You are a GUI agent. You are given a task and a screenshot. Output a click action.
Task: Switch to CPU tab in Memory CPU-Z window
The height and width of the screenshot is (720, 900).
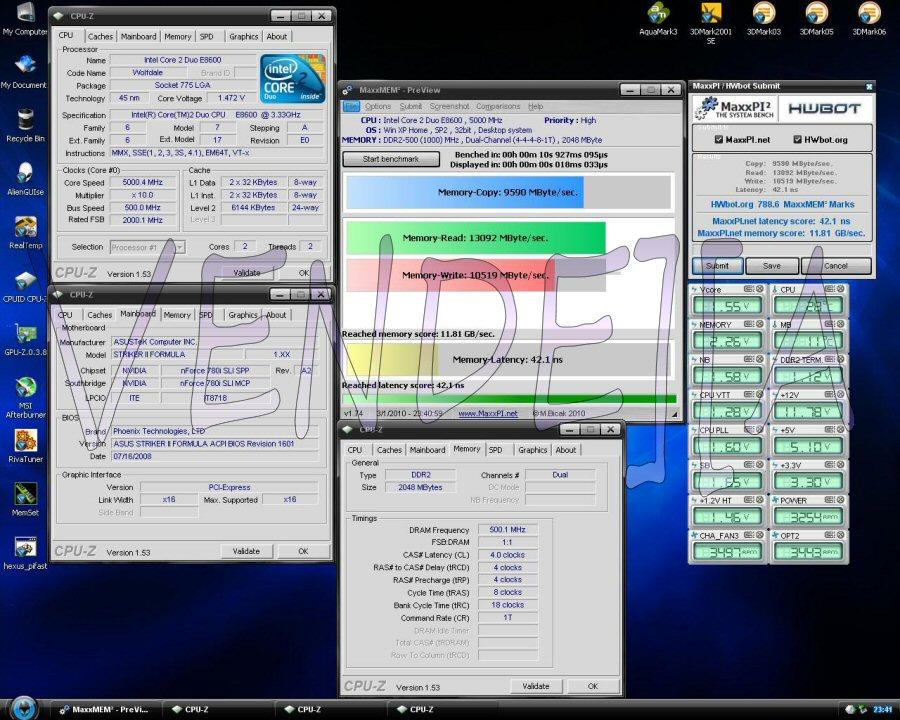click(355, 450)
